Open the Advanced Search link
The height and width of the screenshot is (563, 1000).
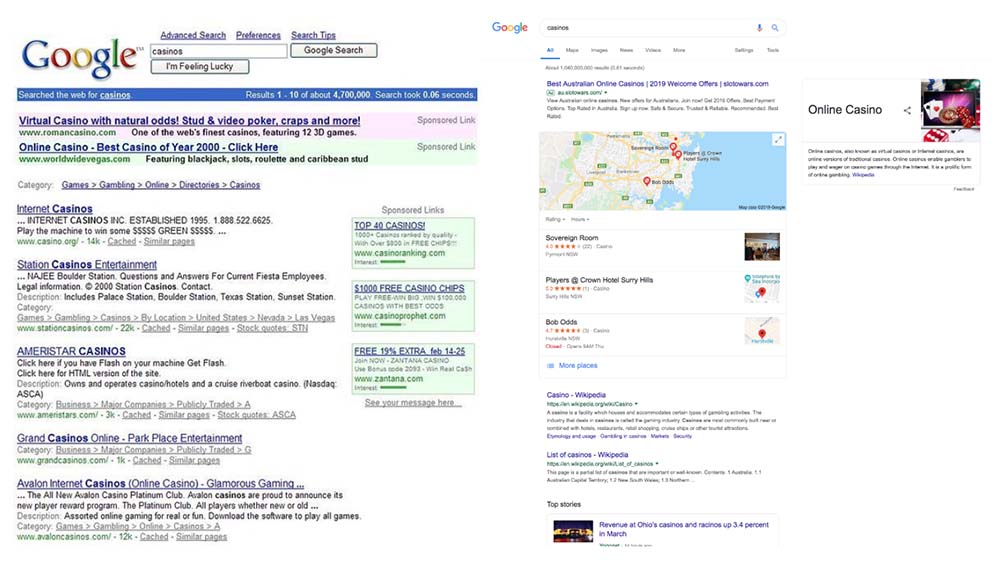[193, 35]
